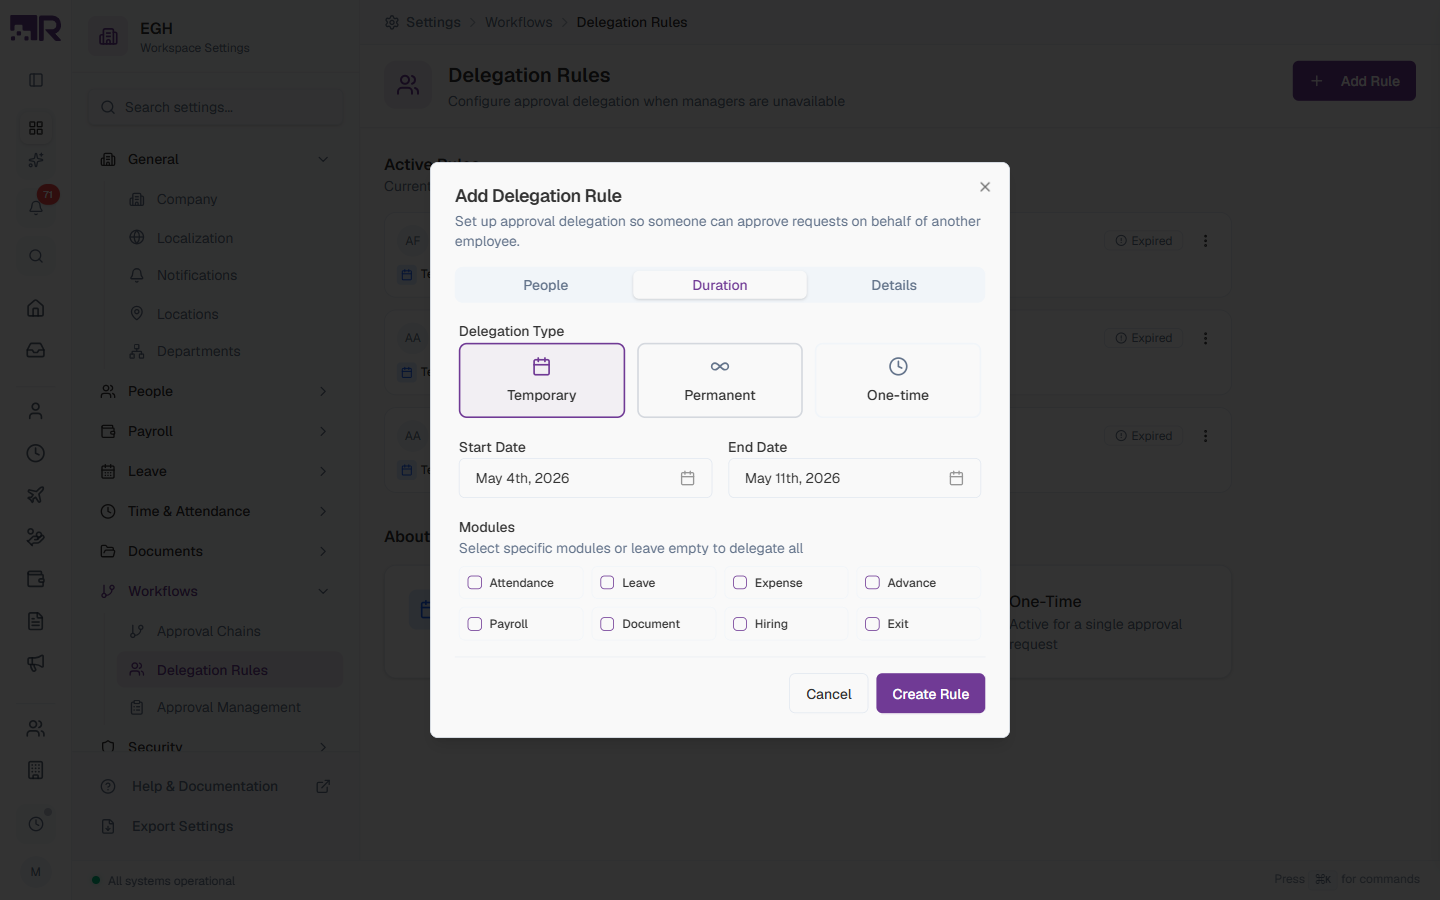Click the Cancel button
Screen dimensions: 1440x900
[829, 693]
